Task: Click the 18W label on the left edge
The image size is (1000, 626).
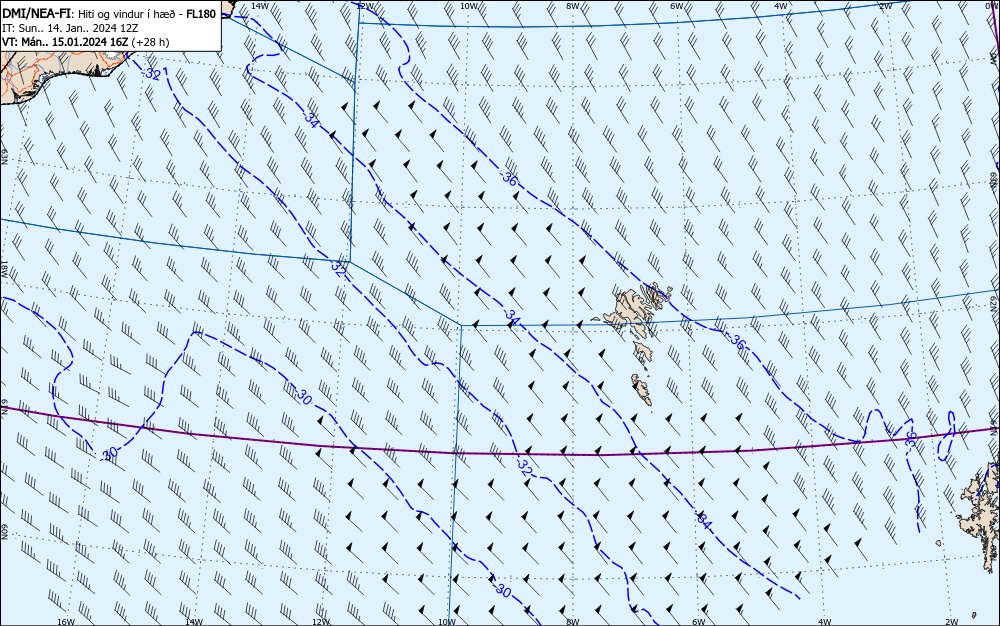Action: [4, 268]
